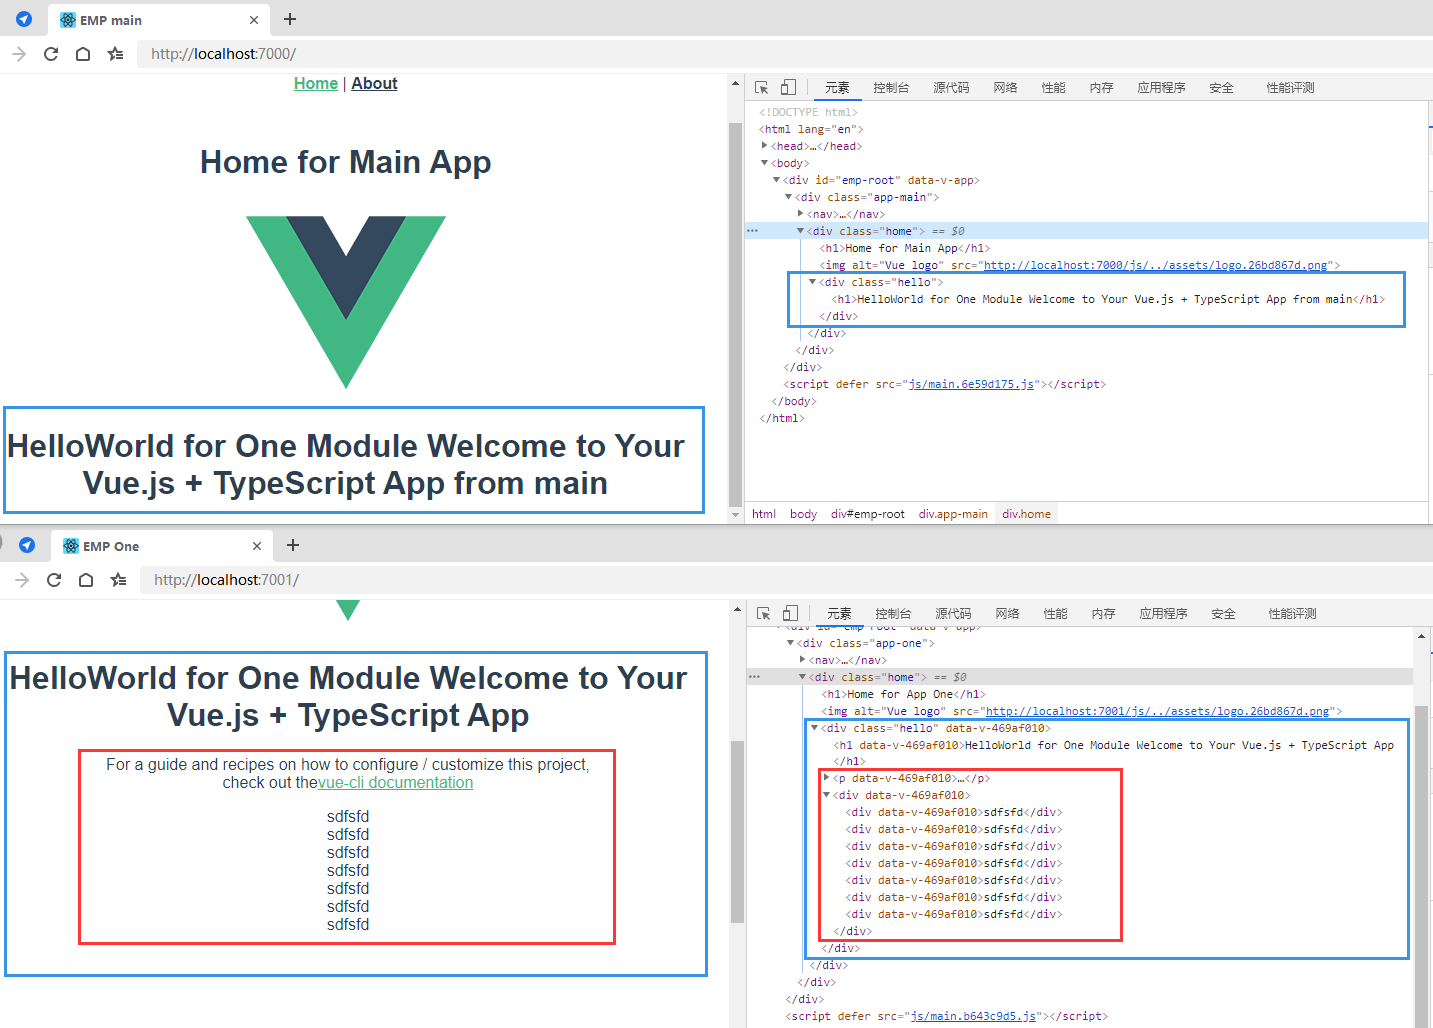
Task: Open 性能评测 tab in upper DevTools
Action: point(1290,88)
